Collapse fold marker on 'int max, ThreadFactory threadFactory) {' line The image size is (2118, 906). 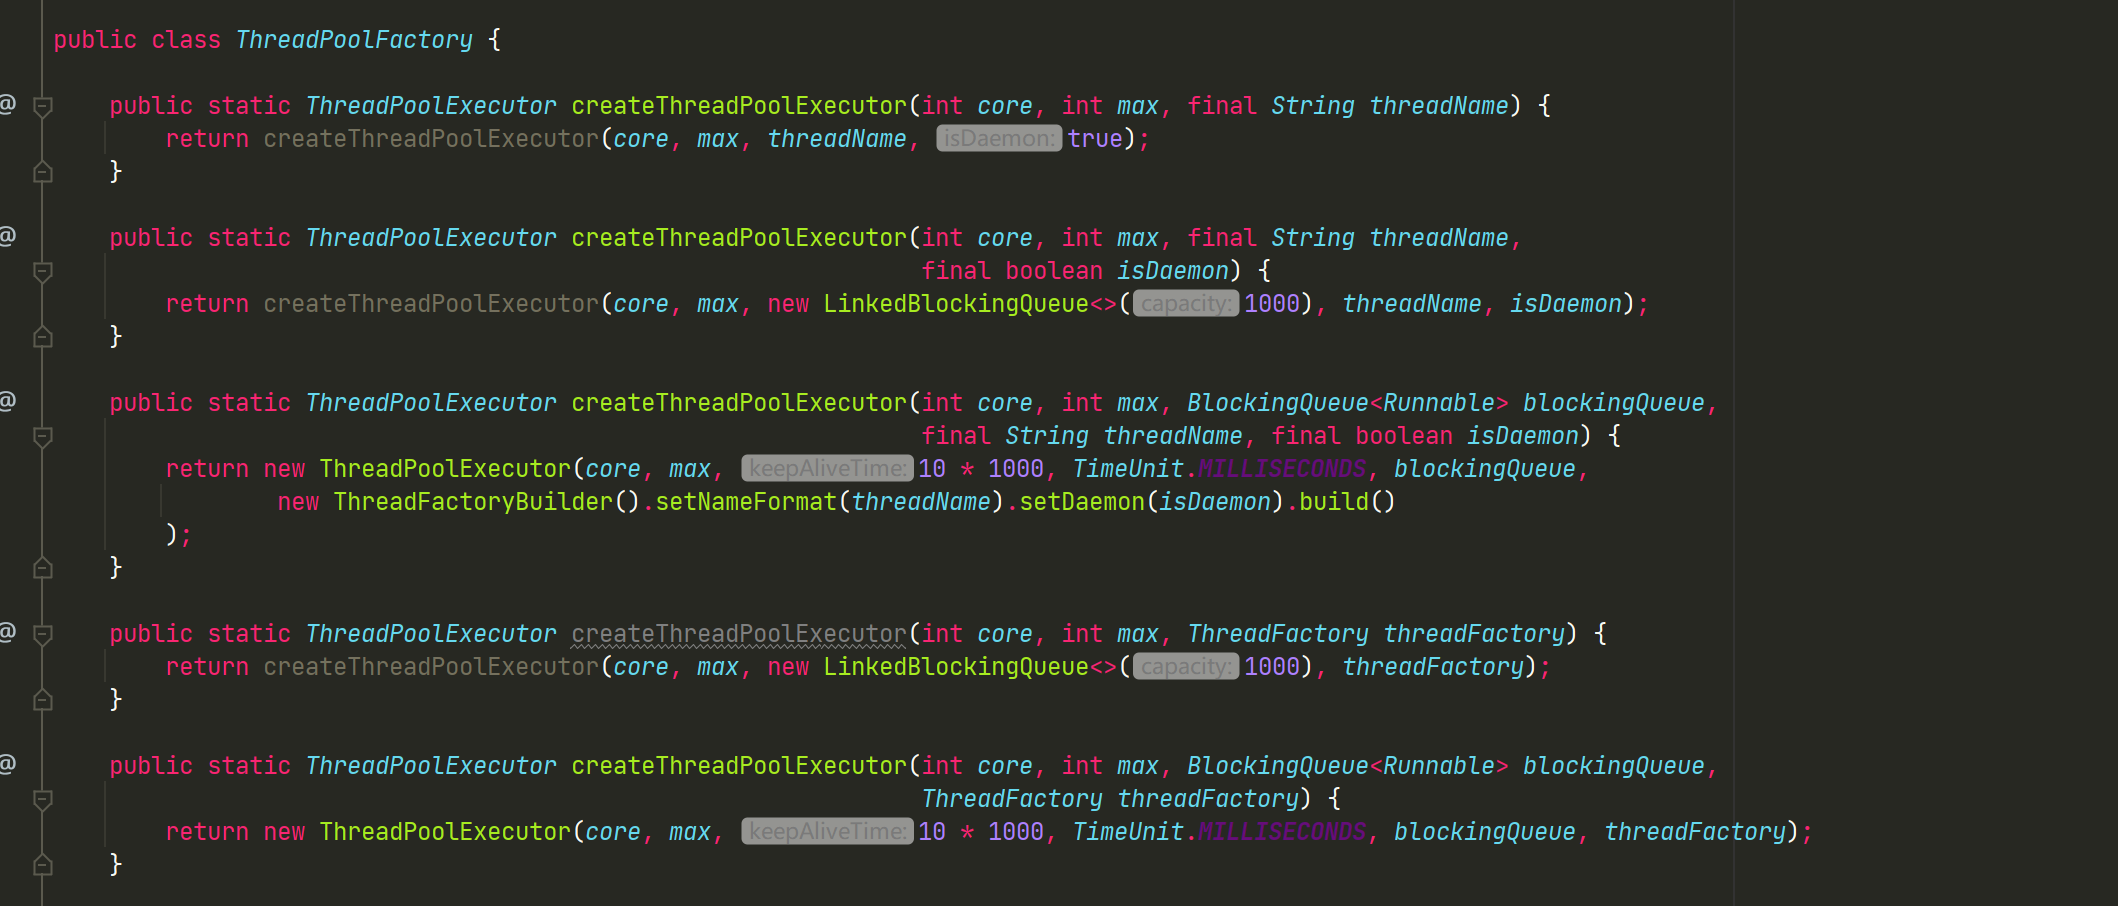pos(42,634)
